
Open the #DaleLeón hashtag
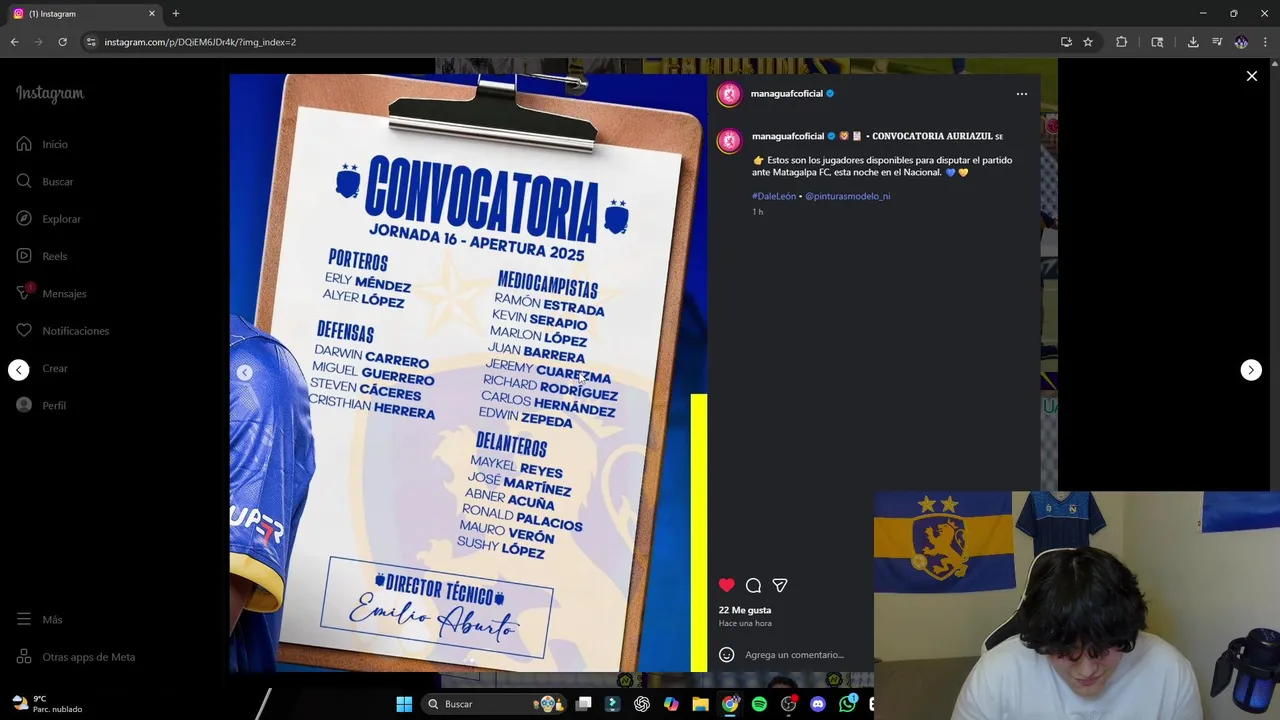774,197
